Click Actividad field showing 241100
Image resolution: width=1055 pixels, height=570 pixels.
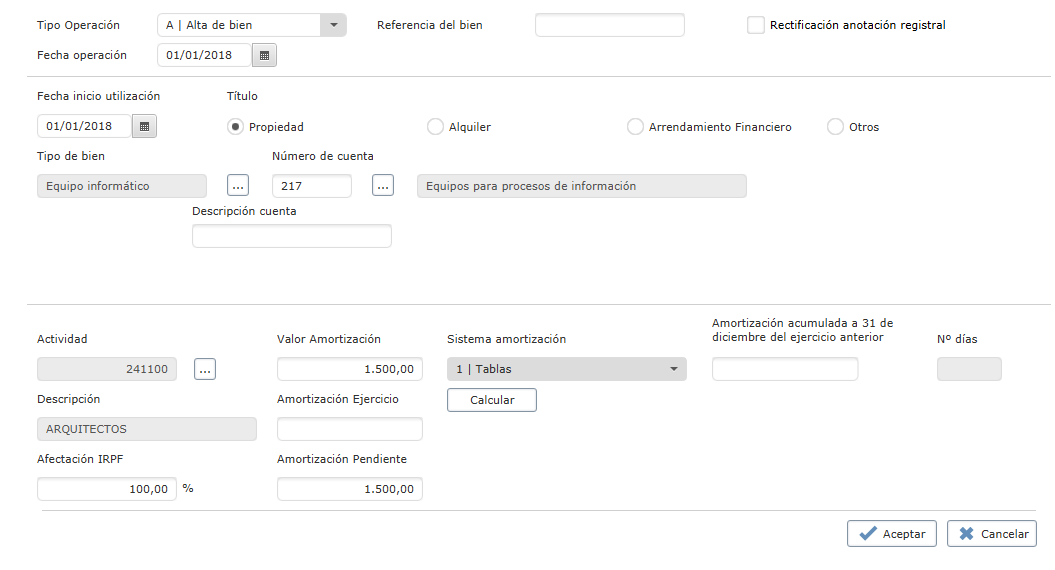[107, 369]
